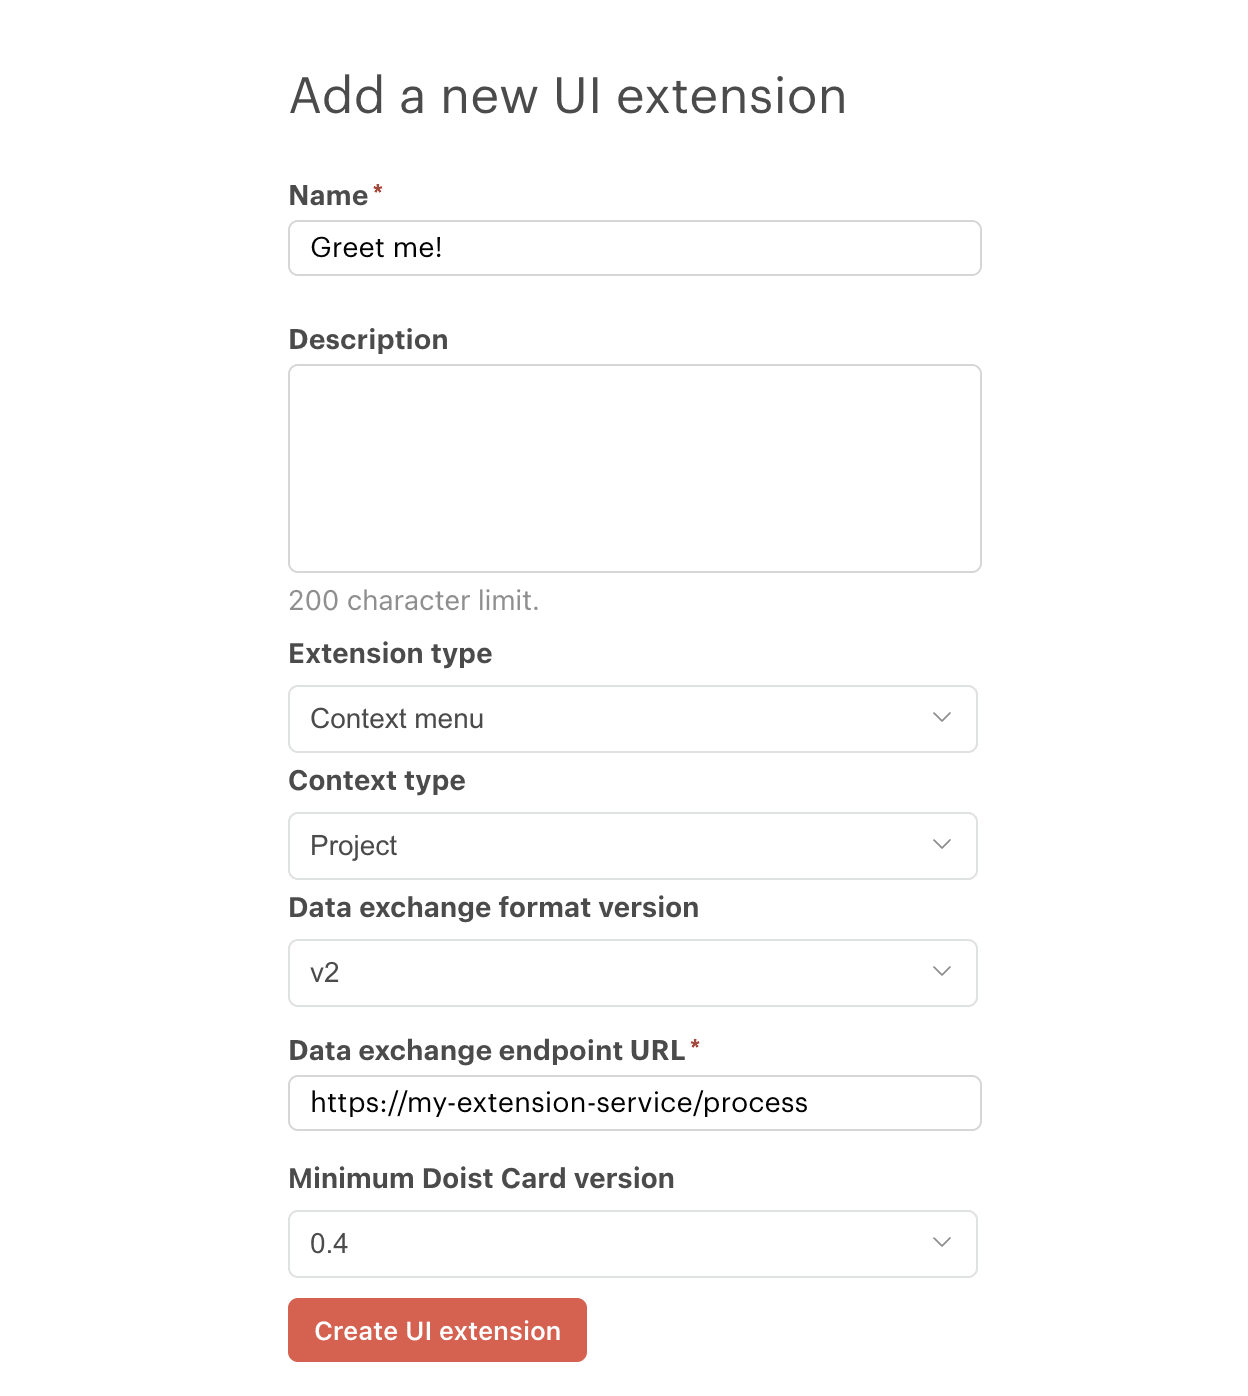Click the v2 format version value
The width and height of the screenshot is (1248, 1396).
(x=324, y=972)
